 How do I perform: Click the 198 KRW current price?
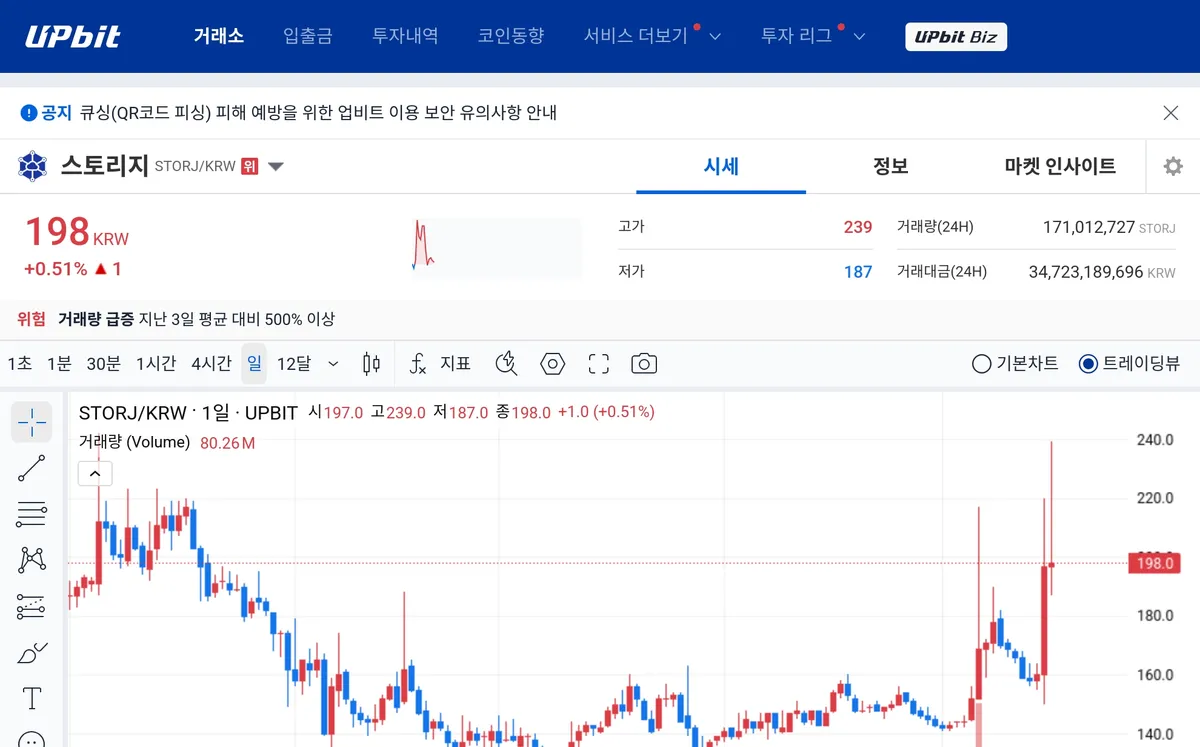76,233
